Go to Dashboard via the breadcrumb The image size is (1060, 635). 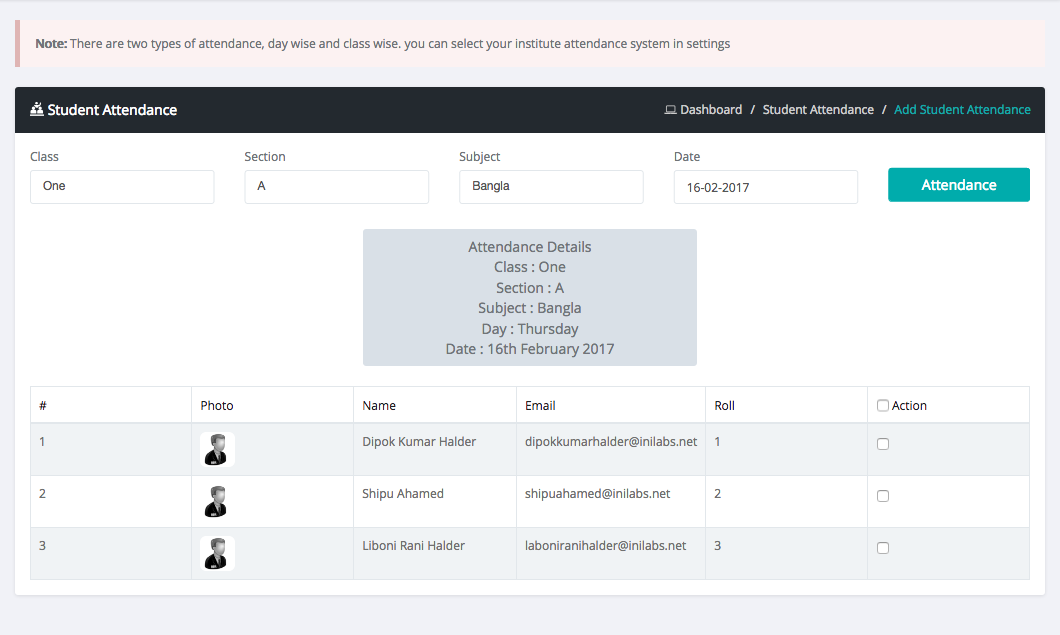710,110
